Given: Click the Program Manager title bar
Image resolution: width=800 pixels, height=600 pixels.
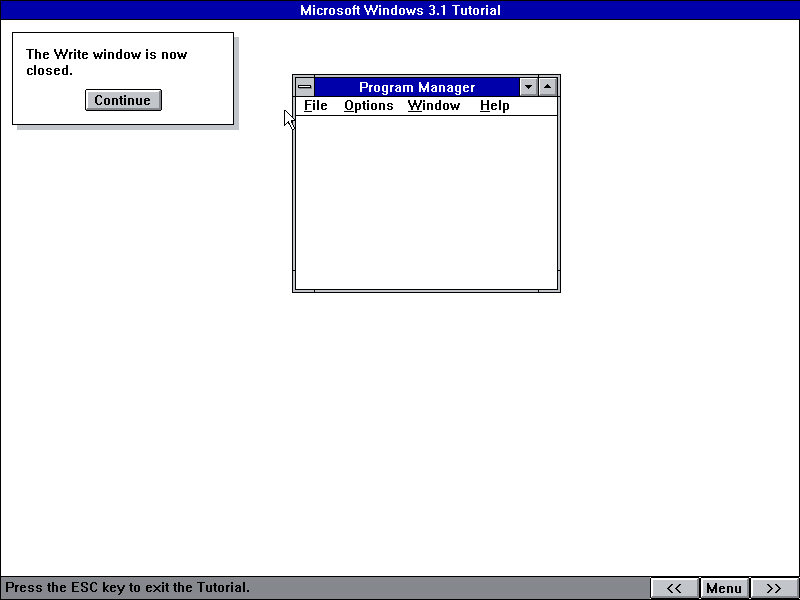Looking at the screenshot, I should tap(417, 87).
